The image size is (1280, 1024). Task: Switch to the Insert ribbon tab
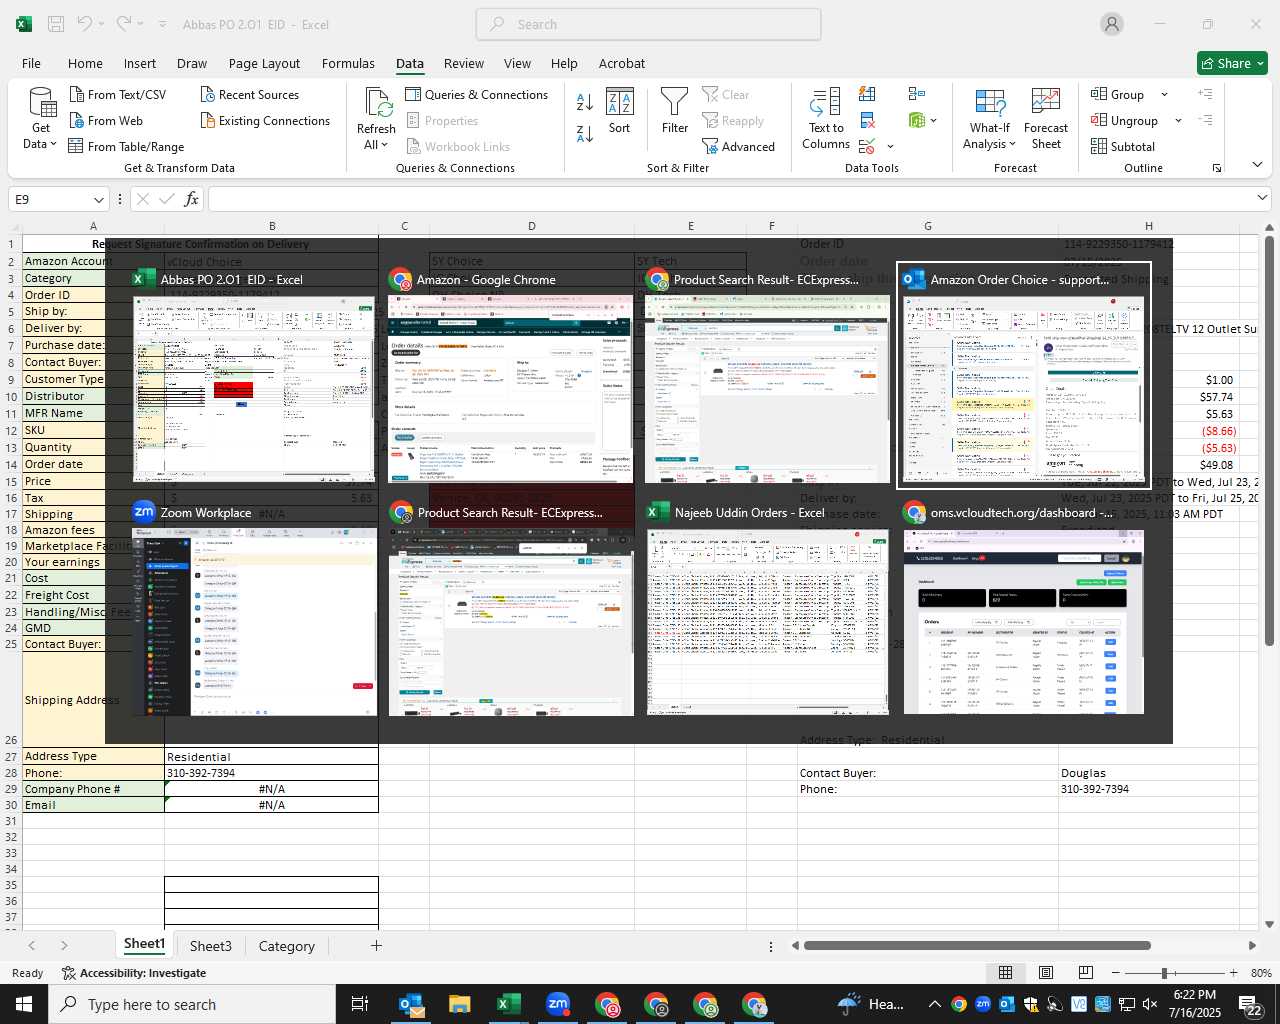pos(140,63)
